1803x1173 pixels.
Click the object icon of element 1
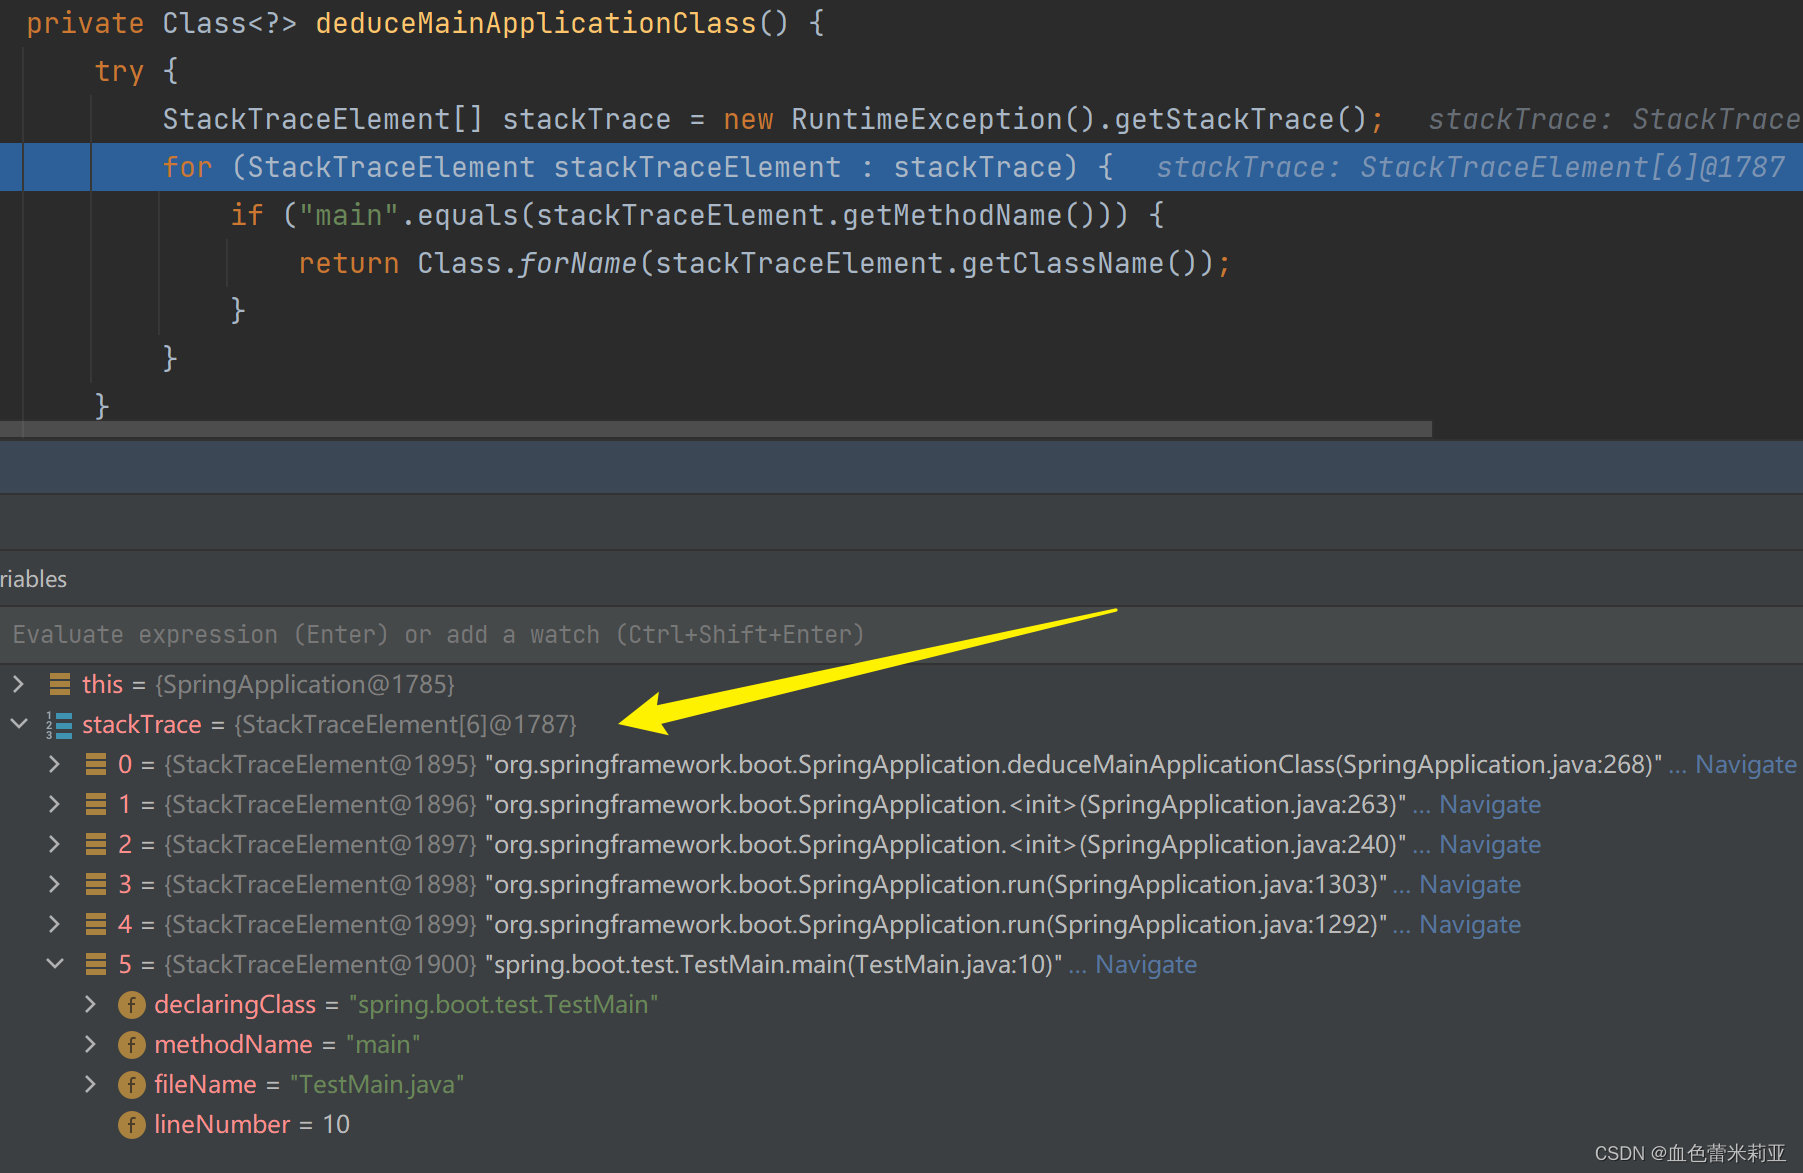[96, 804]
